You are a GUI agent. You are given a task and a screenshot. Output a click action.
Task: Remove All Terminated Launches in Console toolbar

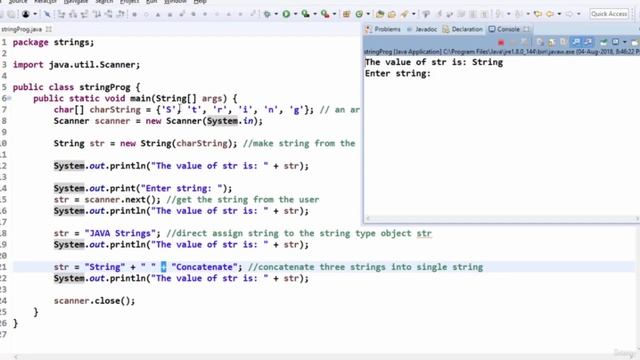pos(524,42)
